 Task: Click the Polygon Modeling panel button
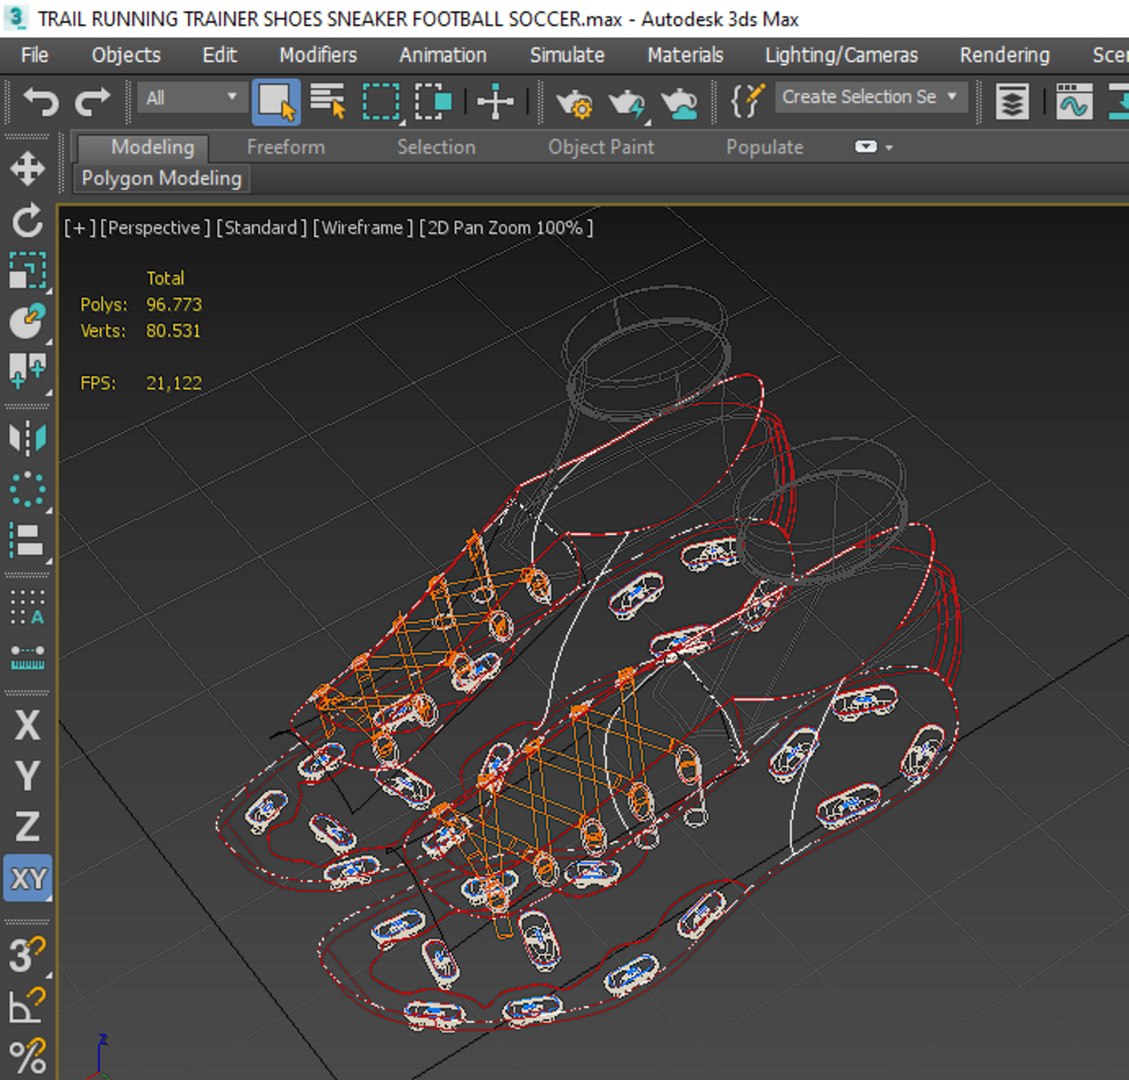pyautogui.click(x=161, y=179)
